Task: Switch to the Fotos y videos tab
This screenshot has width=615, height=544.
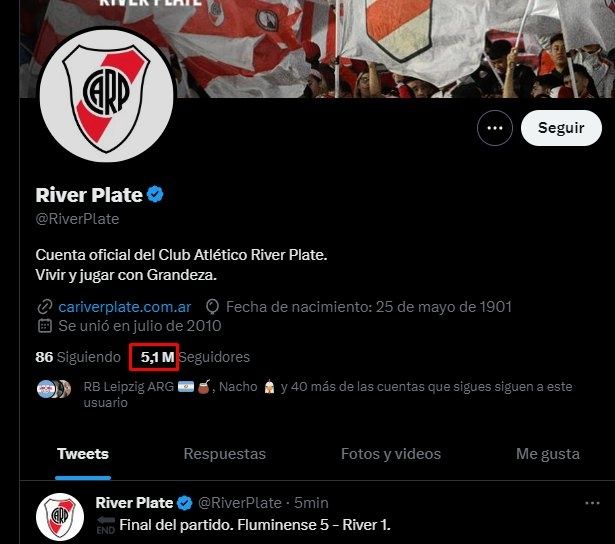Action: (391, 454)
